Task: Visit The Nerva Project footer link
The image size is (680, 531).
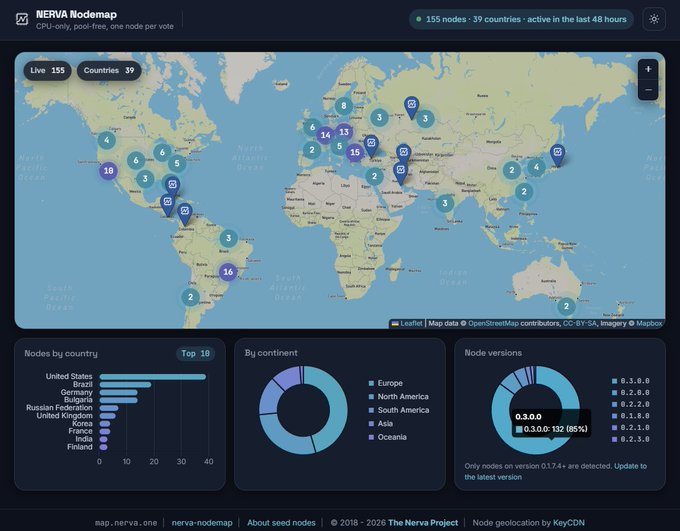Action: tap(423, 523)
